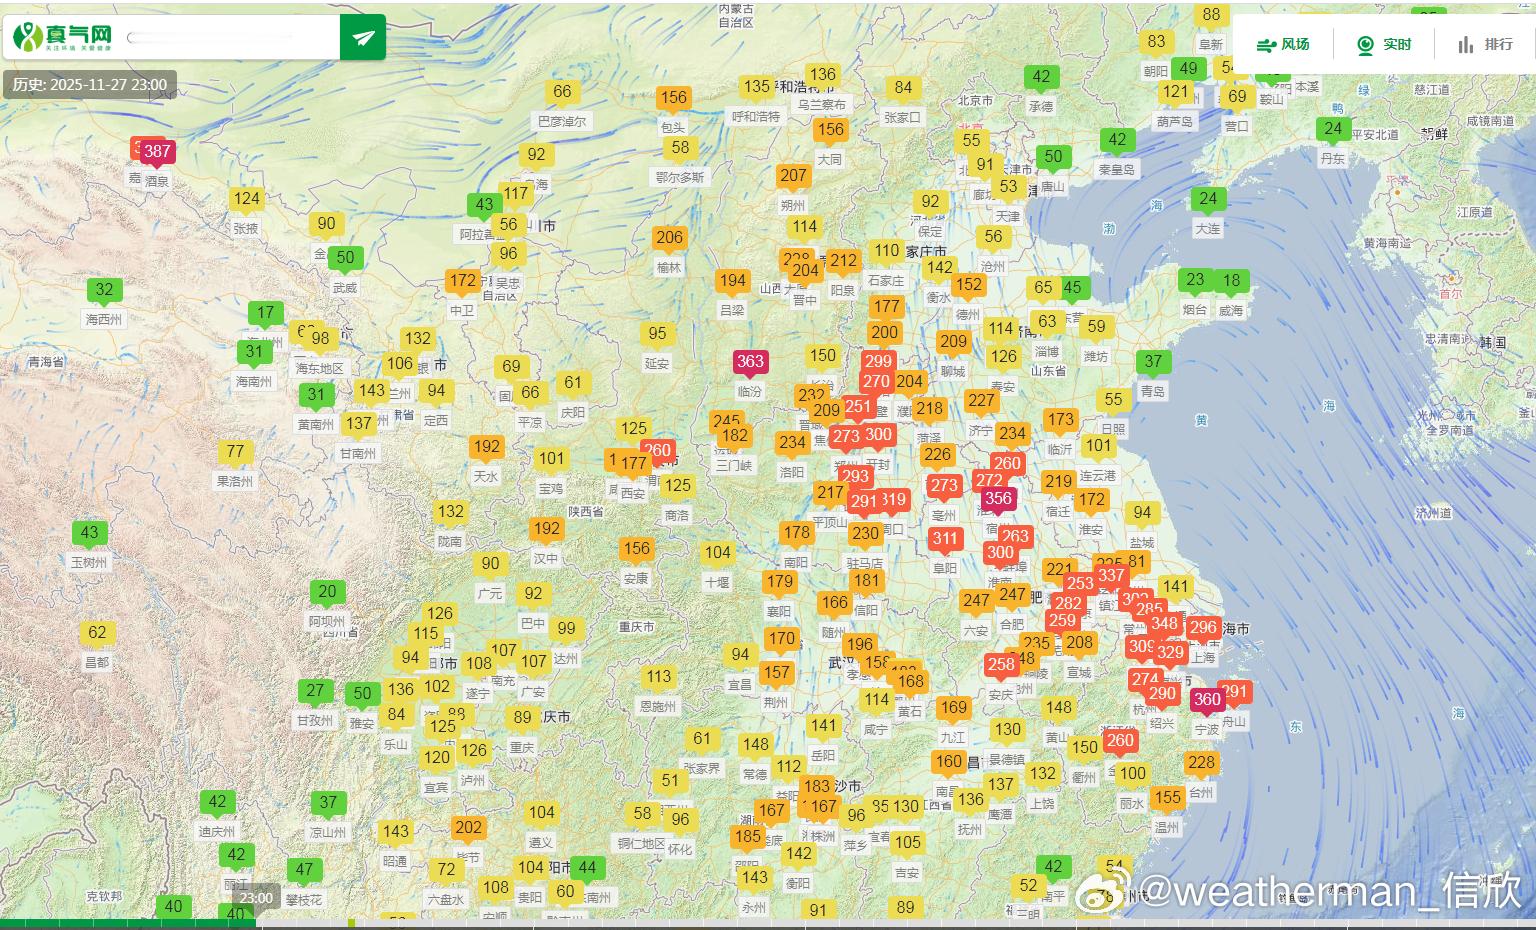Click the 178 marker at 南阳
The height and width of the screenshot is (930, 1536).
[x=796, y=533]
